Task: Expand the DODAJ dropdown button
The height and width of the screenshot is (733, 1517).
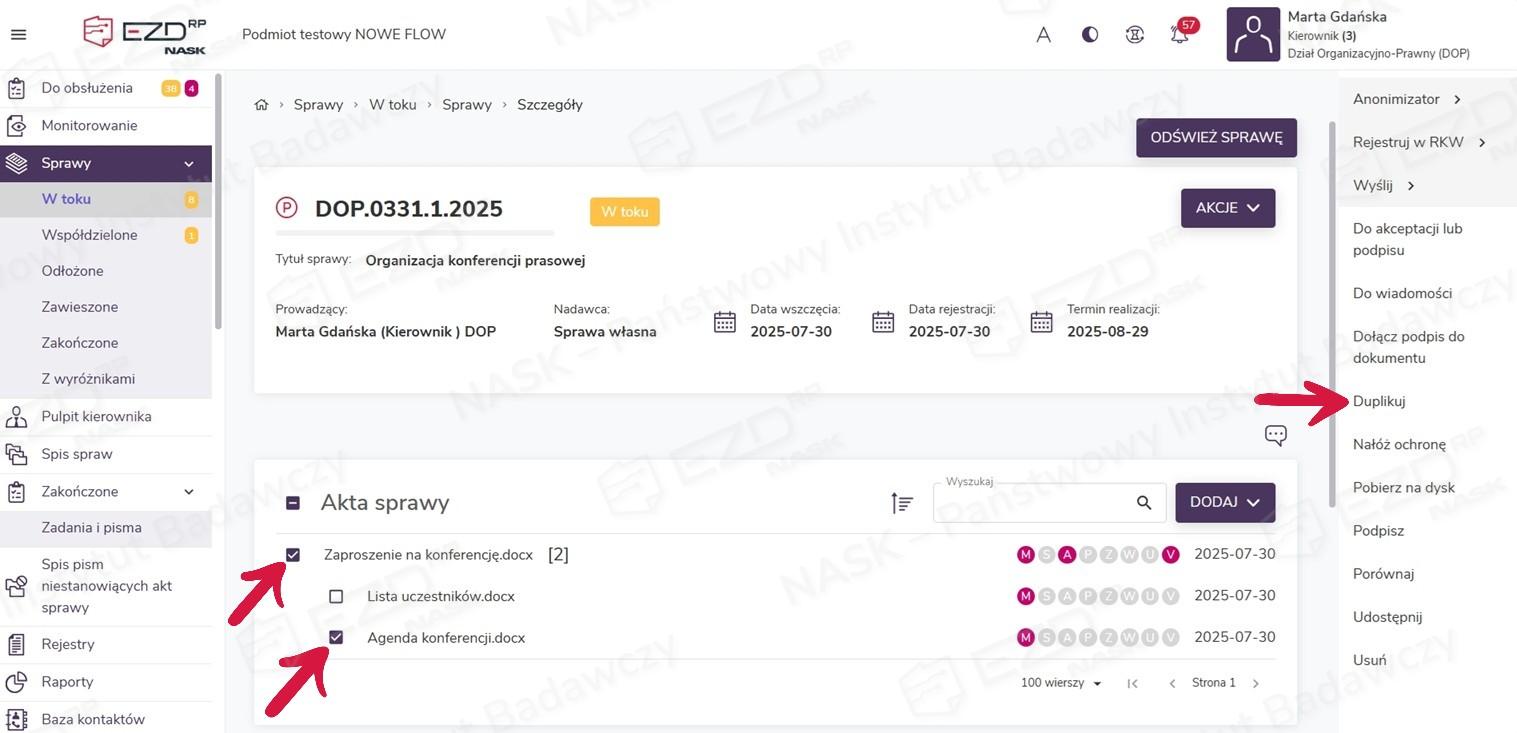Action: 1224,502
